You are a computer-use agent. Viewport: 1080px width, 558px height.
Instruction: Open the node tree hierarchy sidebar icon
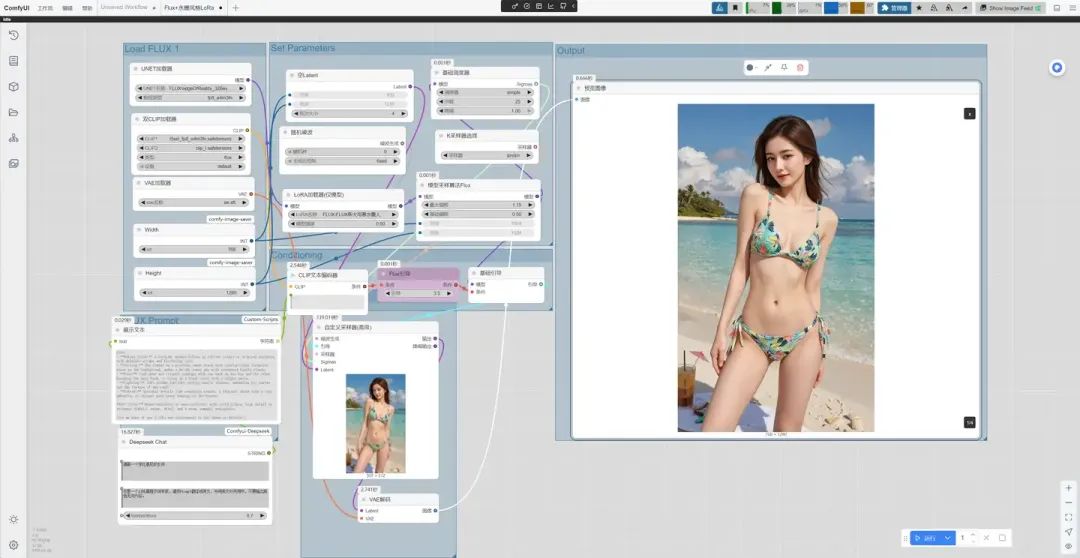(x=13, y=138)
